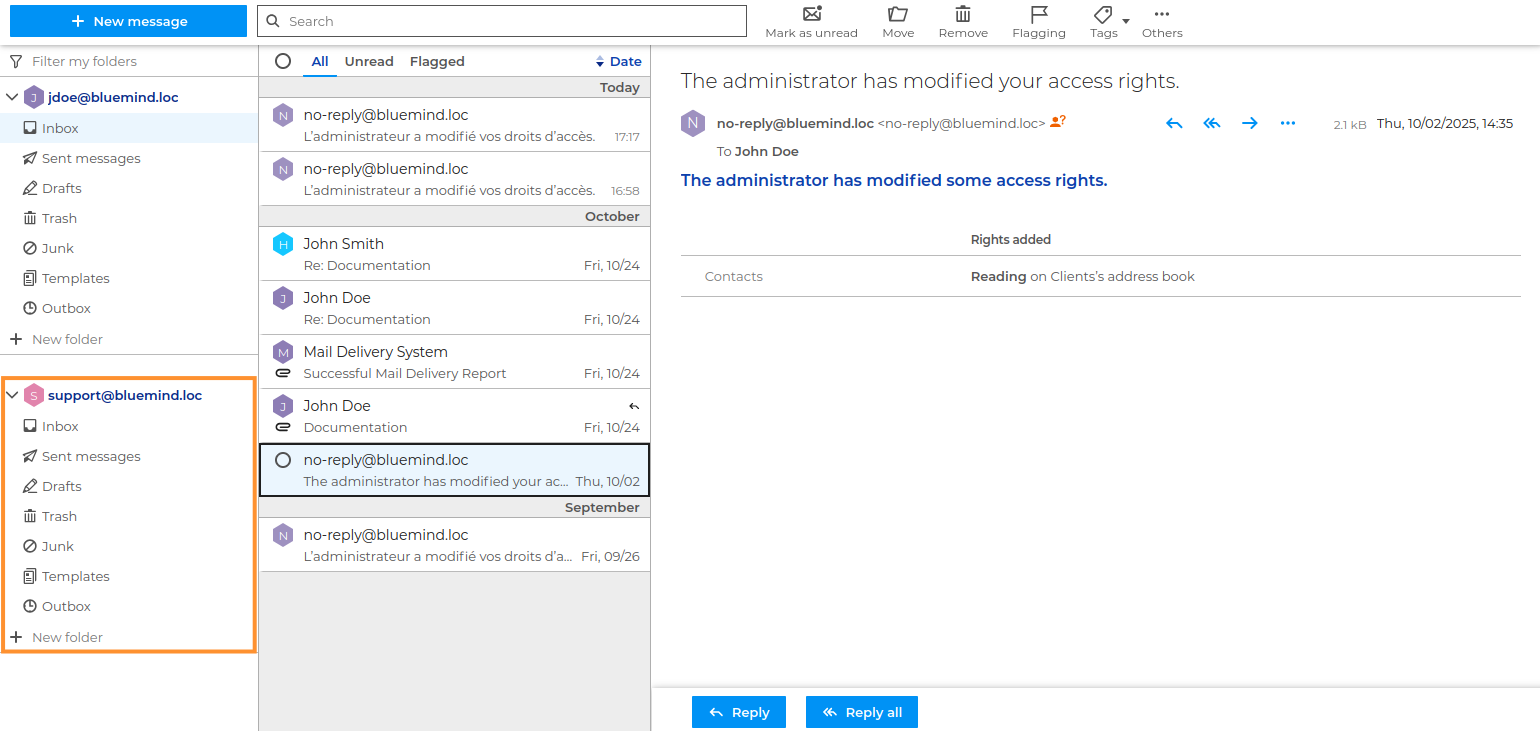Viewport: 1540px width, 731px height.
Task: Click the reply arrow icon in message header
Action: (x=1174, y=123)
